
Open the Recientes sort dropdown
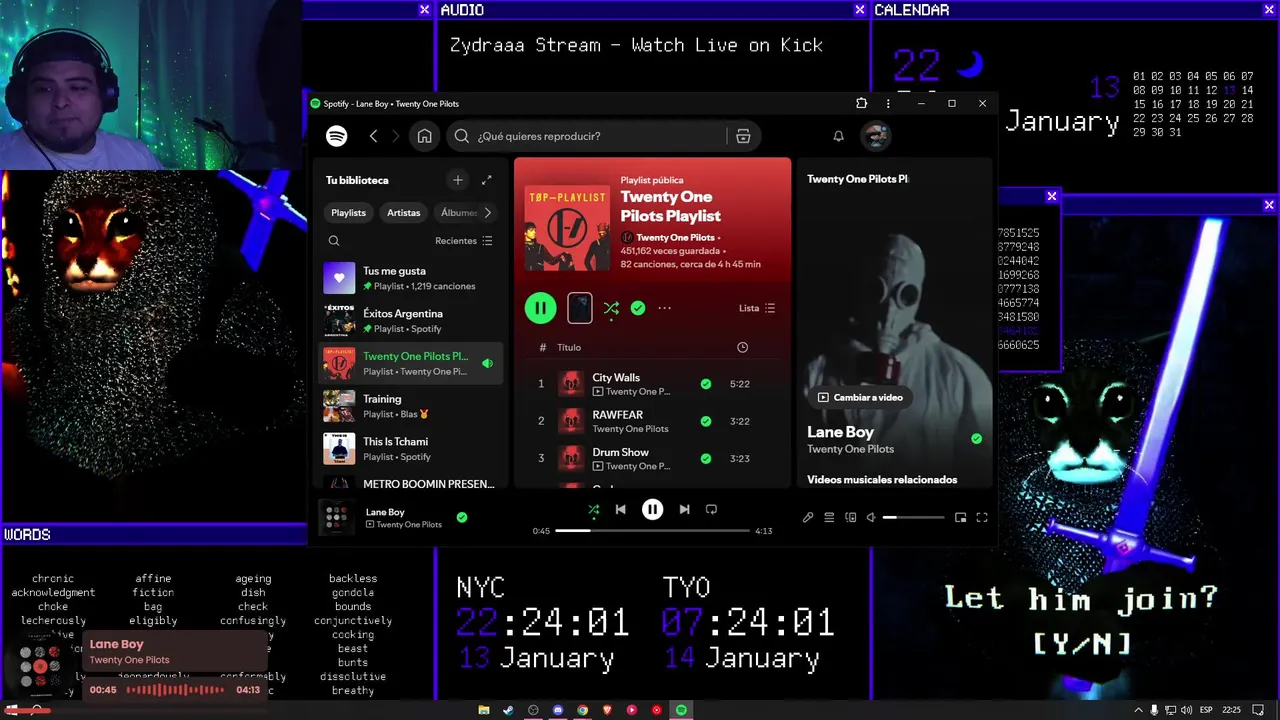click(x=464, y=241)
